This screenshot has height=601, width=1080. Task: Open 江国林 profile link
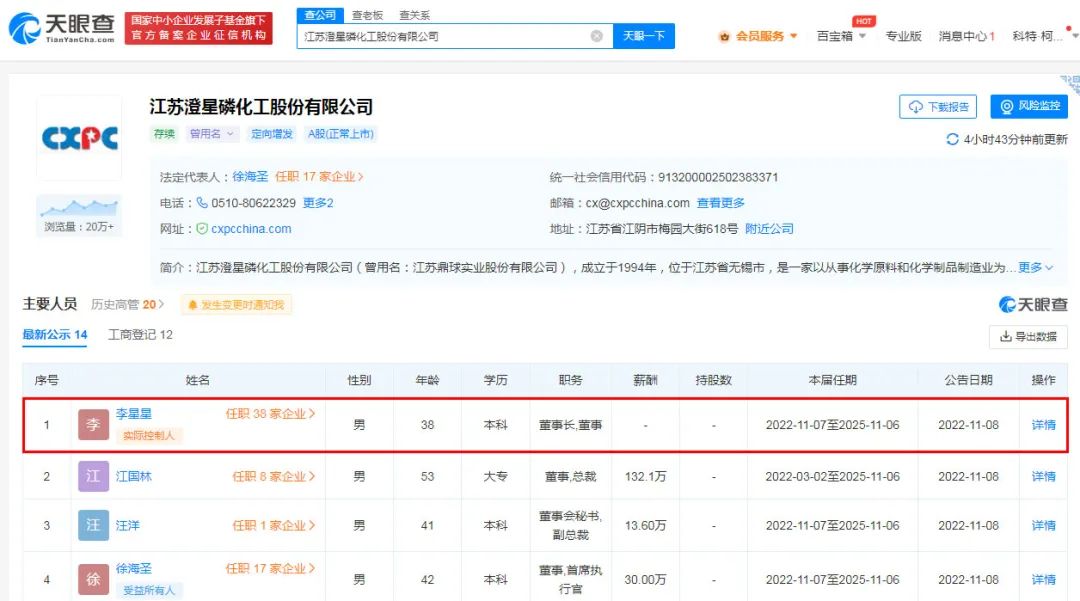point(134,476)
